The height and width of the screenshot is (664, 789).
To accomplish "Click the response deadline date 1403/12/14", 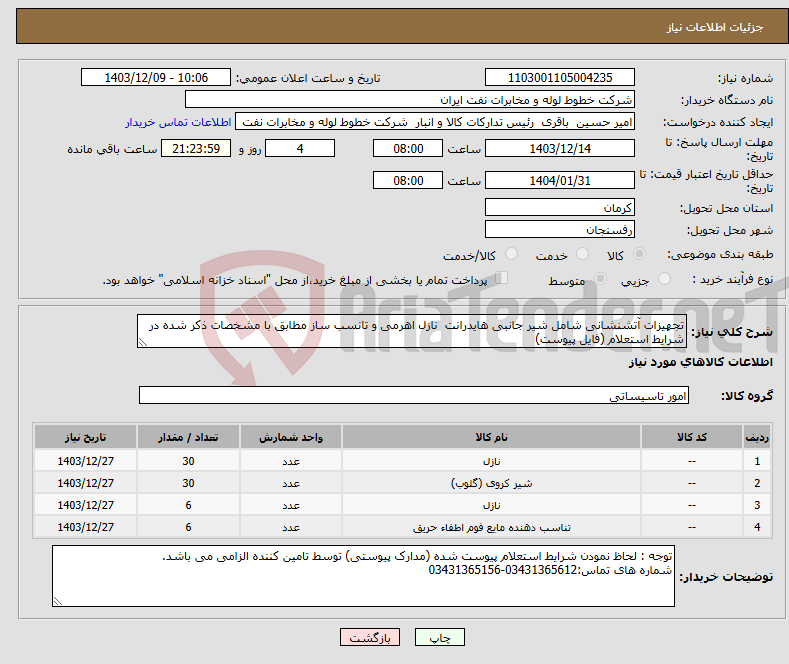I will [560, 149].
